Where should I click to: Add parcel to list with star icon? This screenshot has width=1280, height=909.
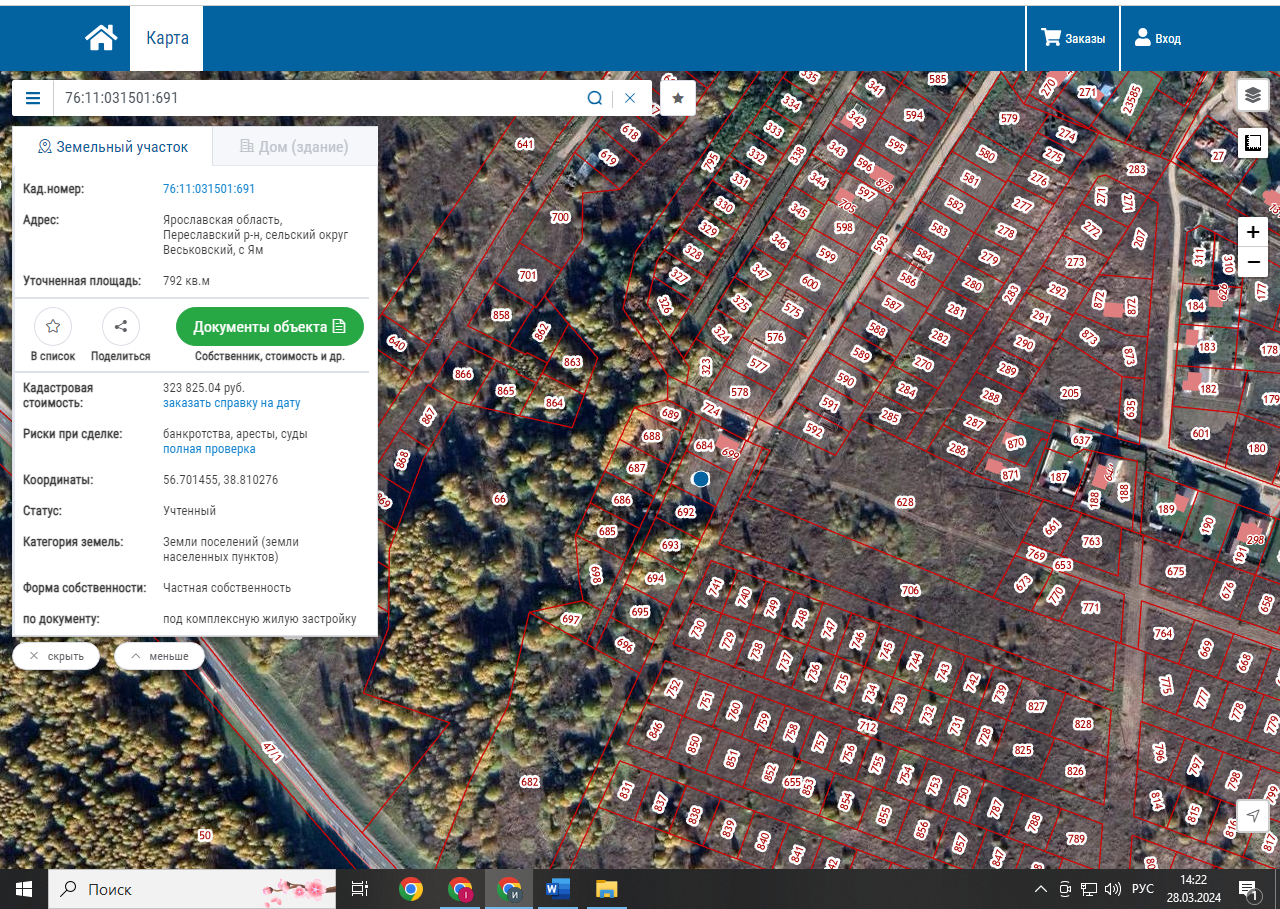tap(53, 326)
